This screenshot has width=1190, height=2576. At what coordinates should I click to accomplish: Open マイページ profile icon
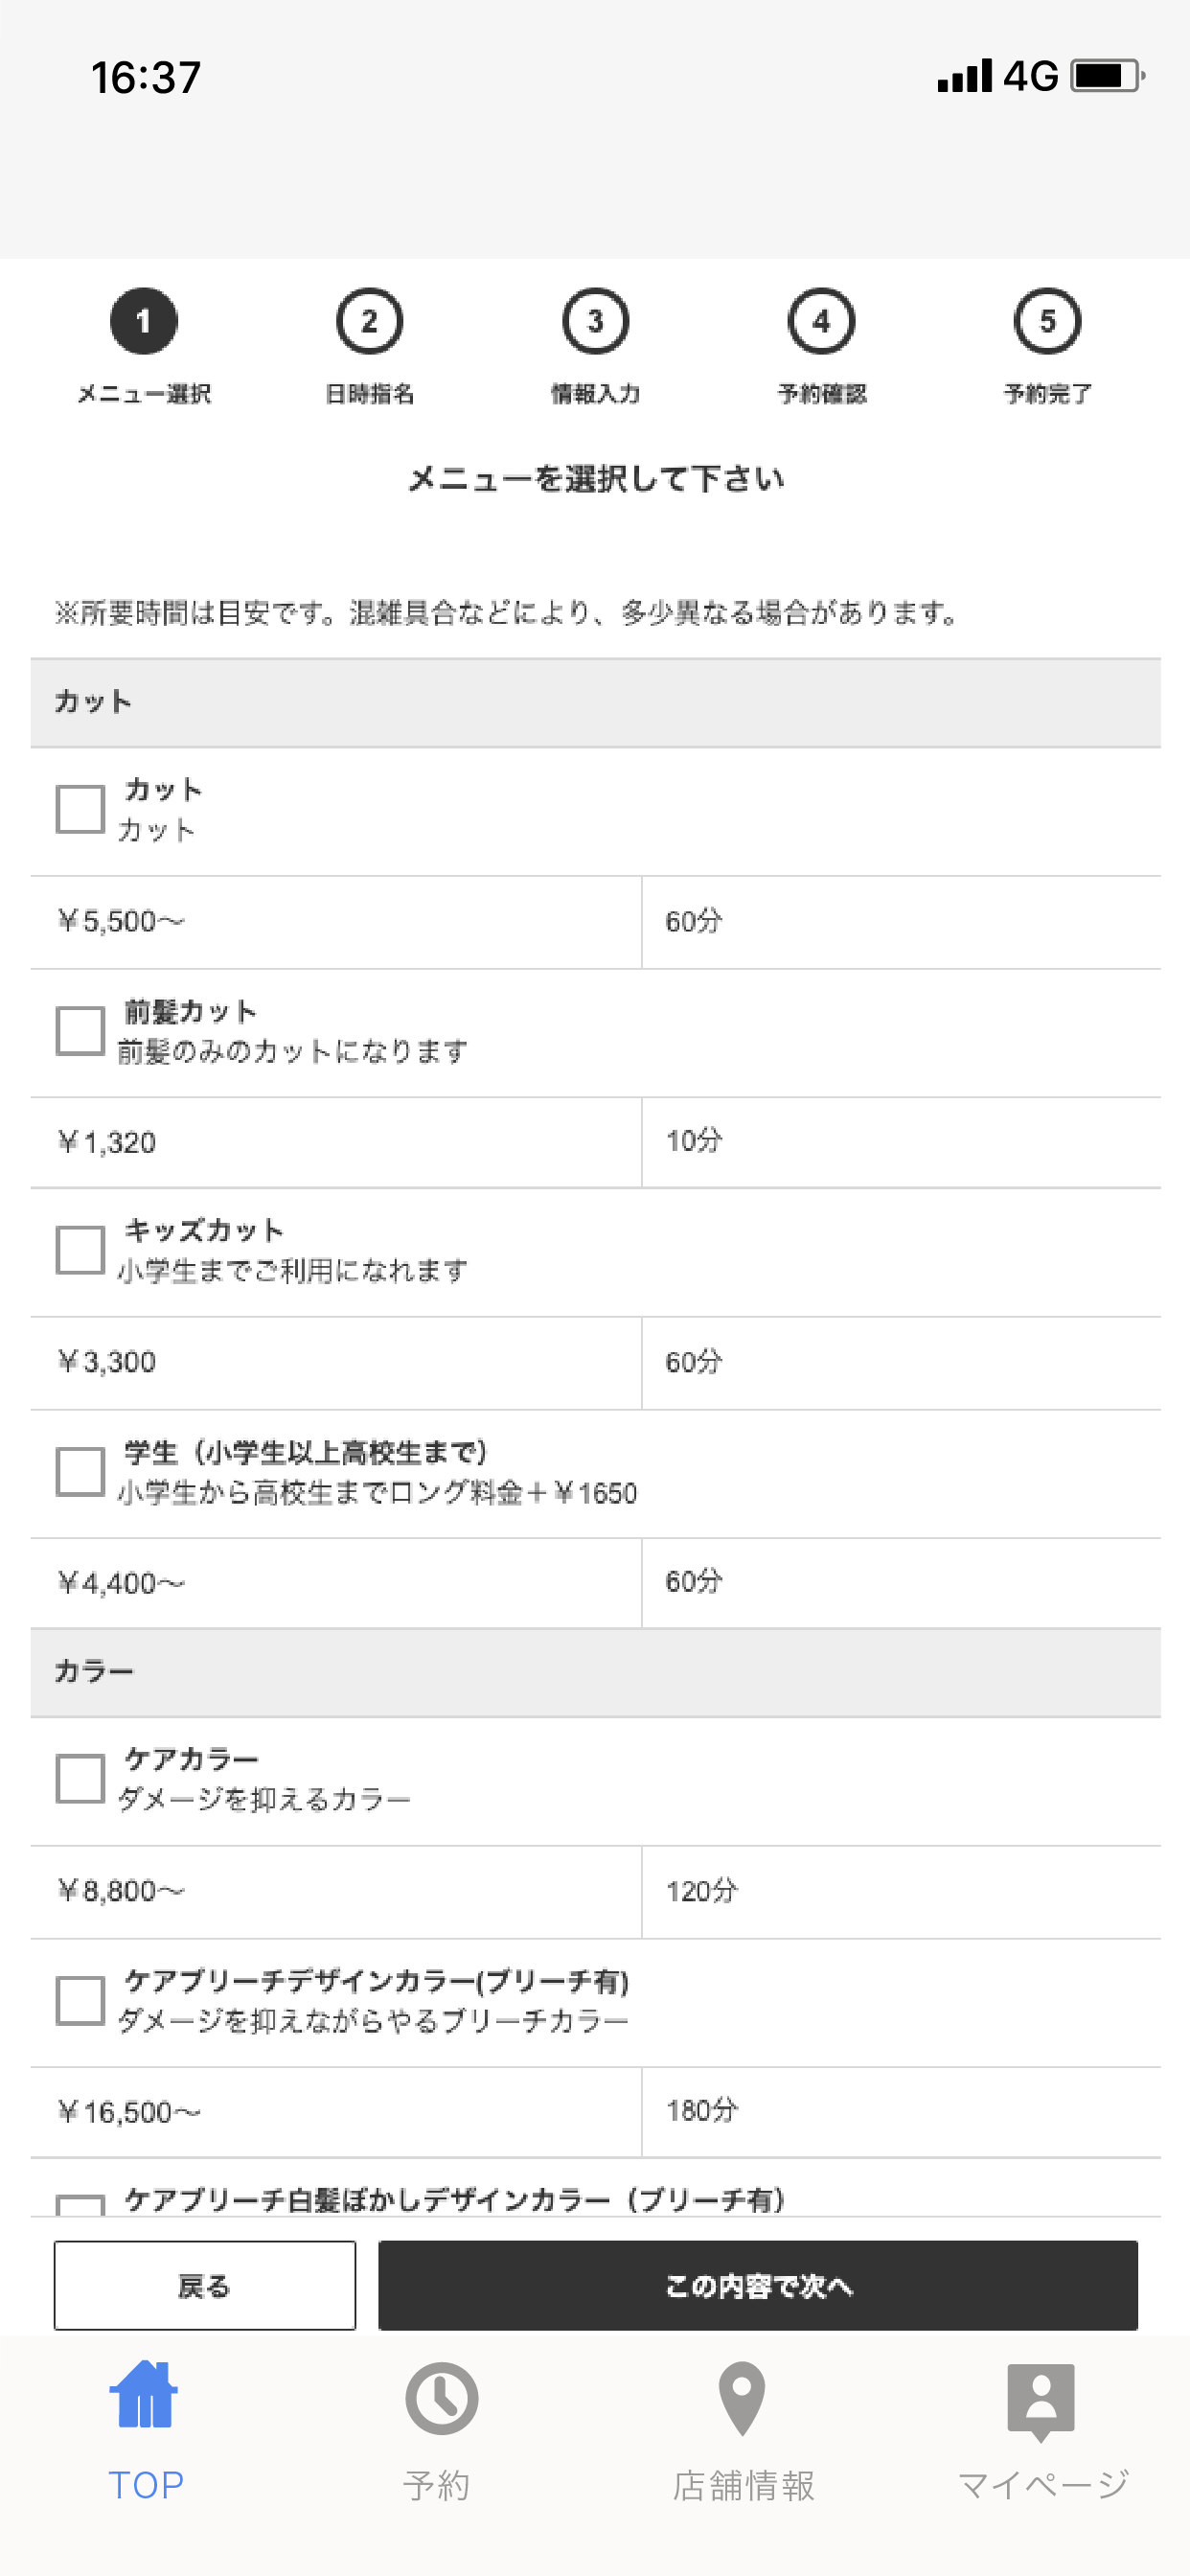pos(1041,2401)
